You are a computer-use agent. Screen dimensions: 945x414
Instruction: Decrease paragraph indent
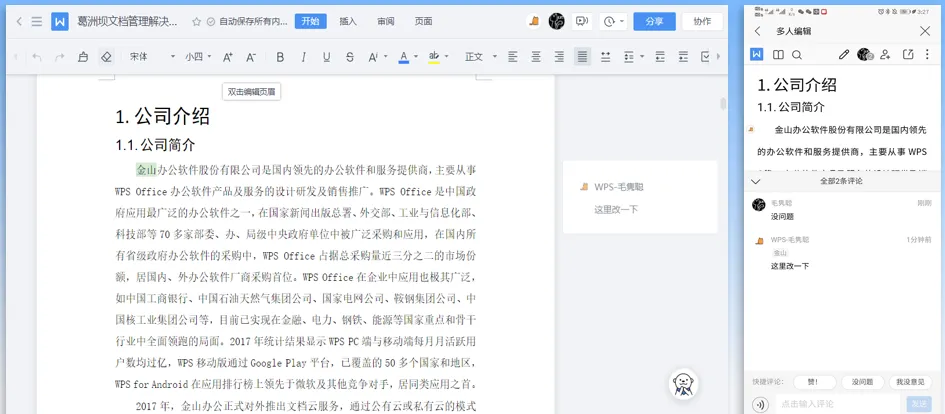(x=660, y=57)
